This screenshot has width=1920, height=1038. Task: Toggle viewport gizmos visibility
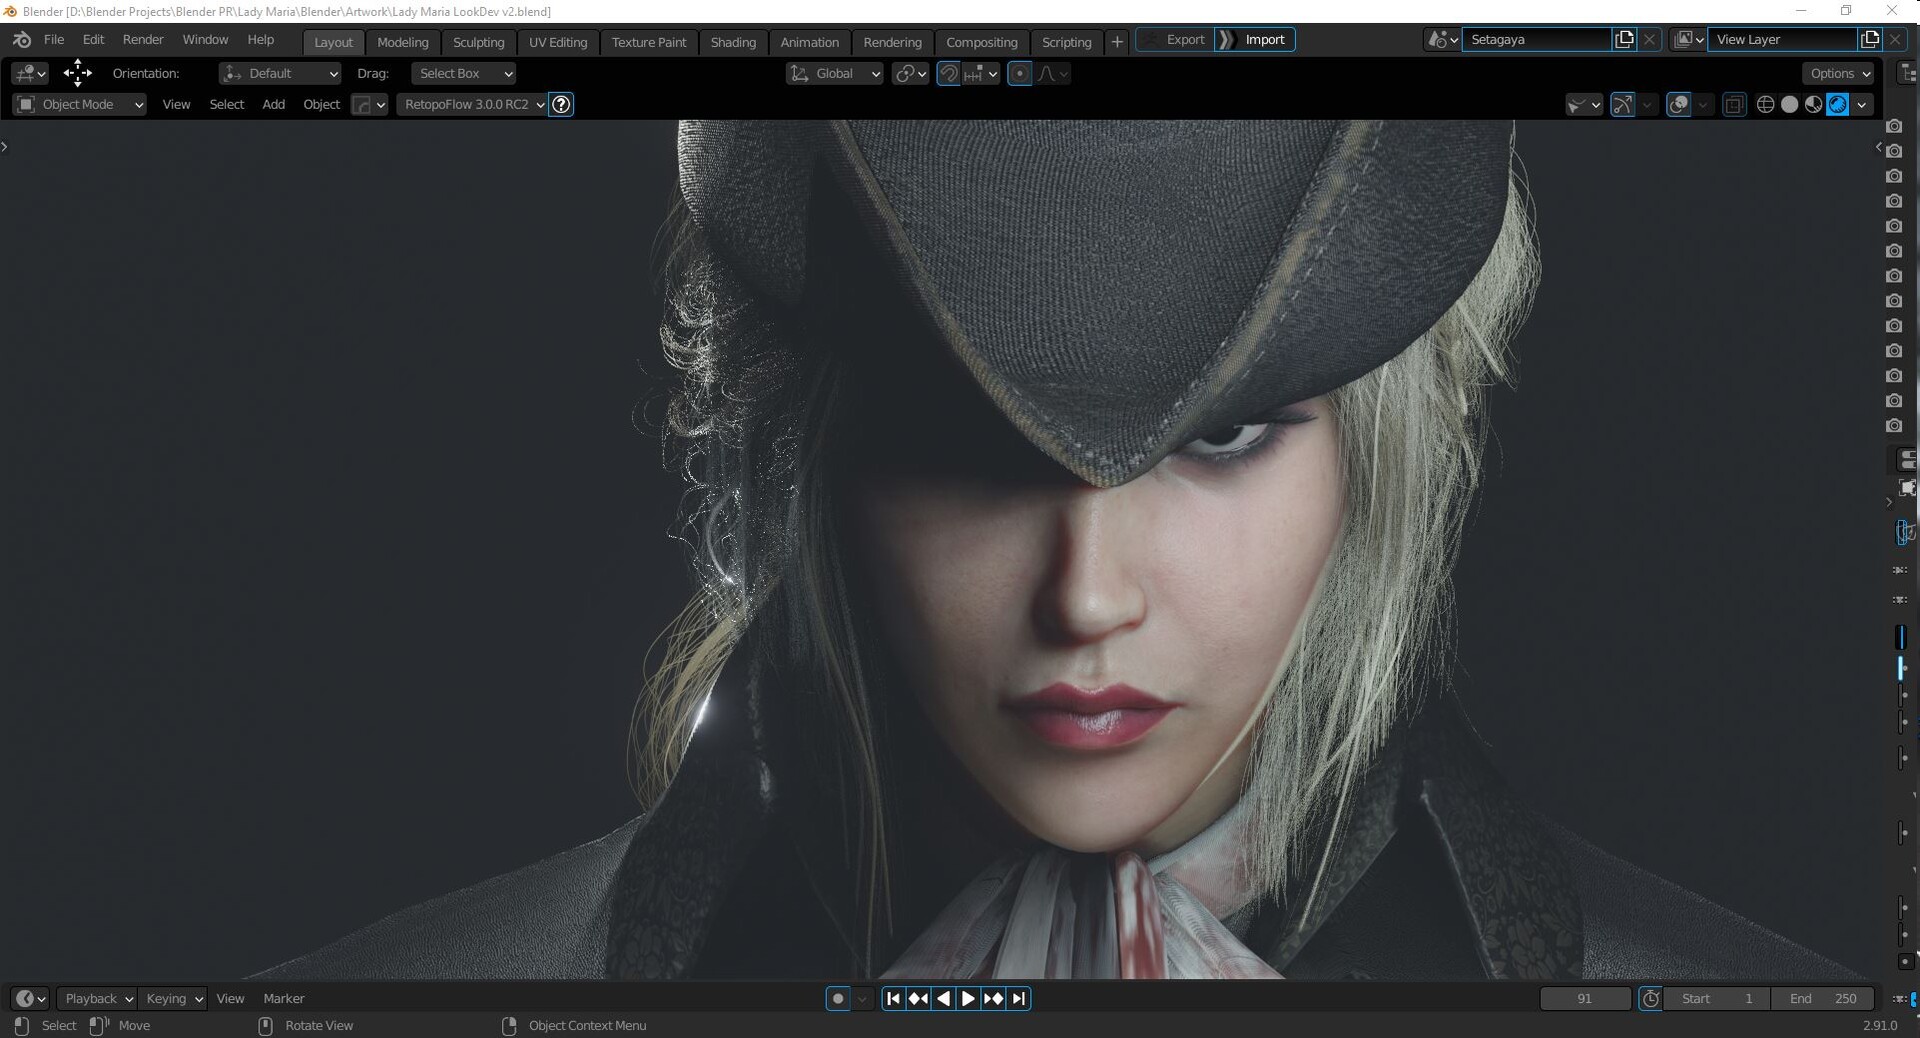[1623, 104]
